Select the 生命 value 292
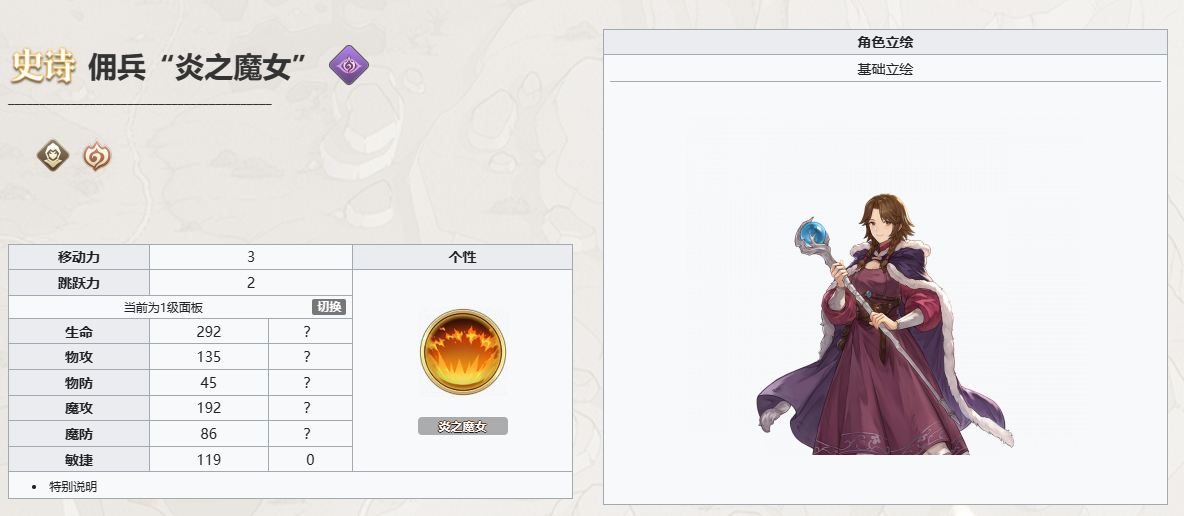 209,332
